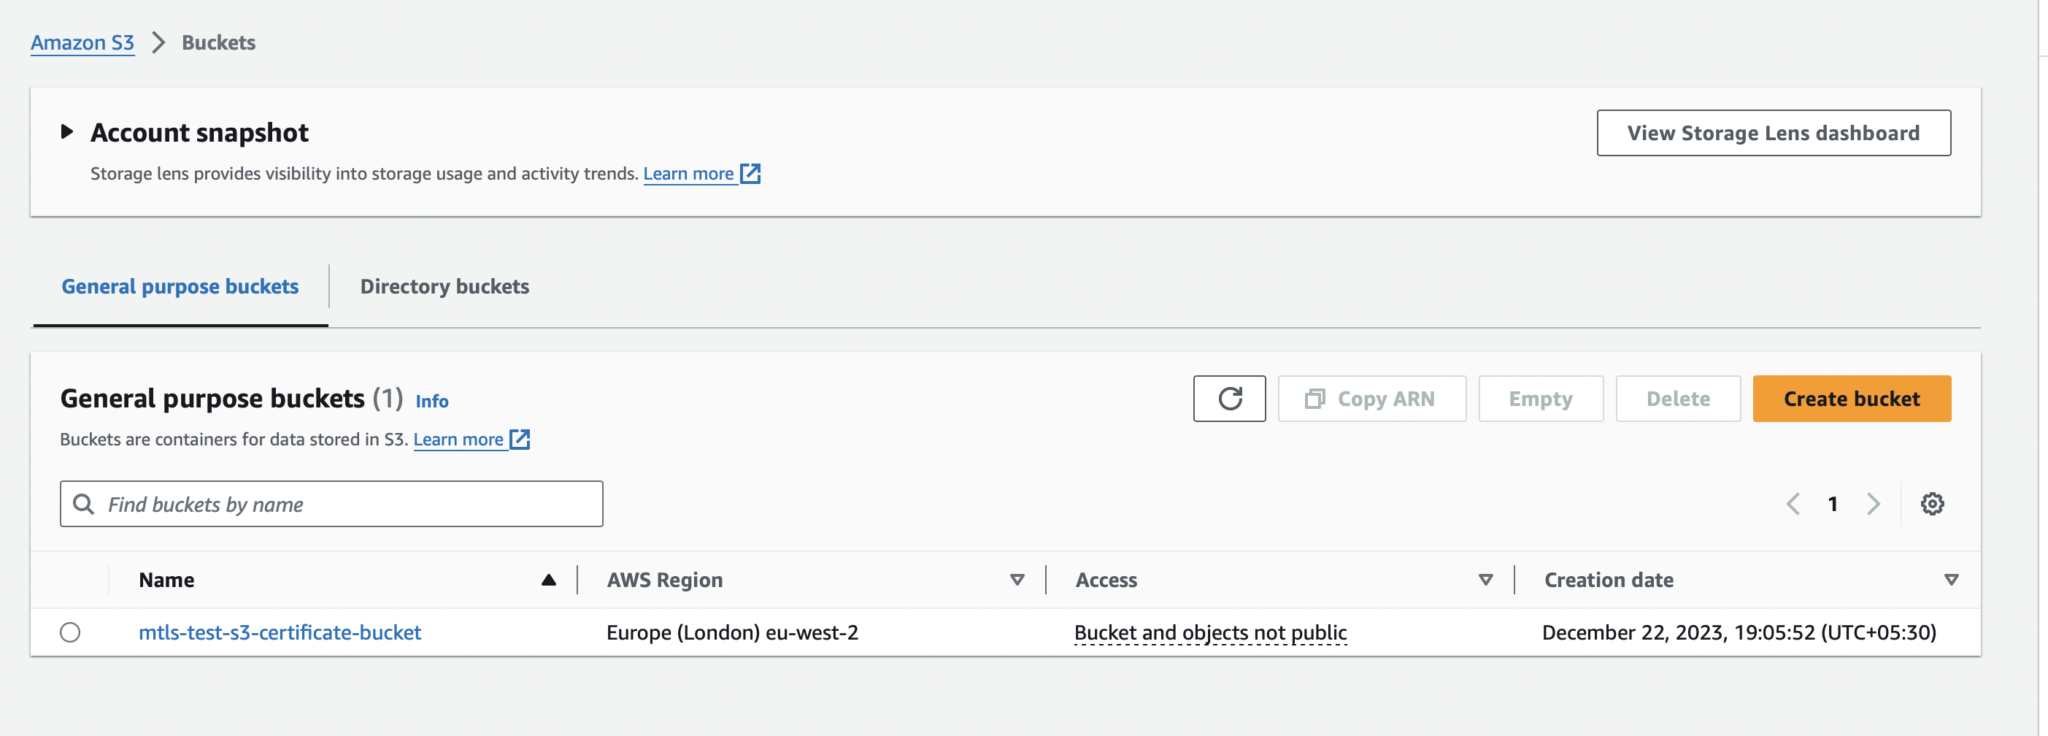Refresh the buckets list

1230,398
